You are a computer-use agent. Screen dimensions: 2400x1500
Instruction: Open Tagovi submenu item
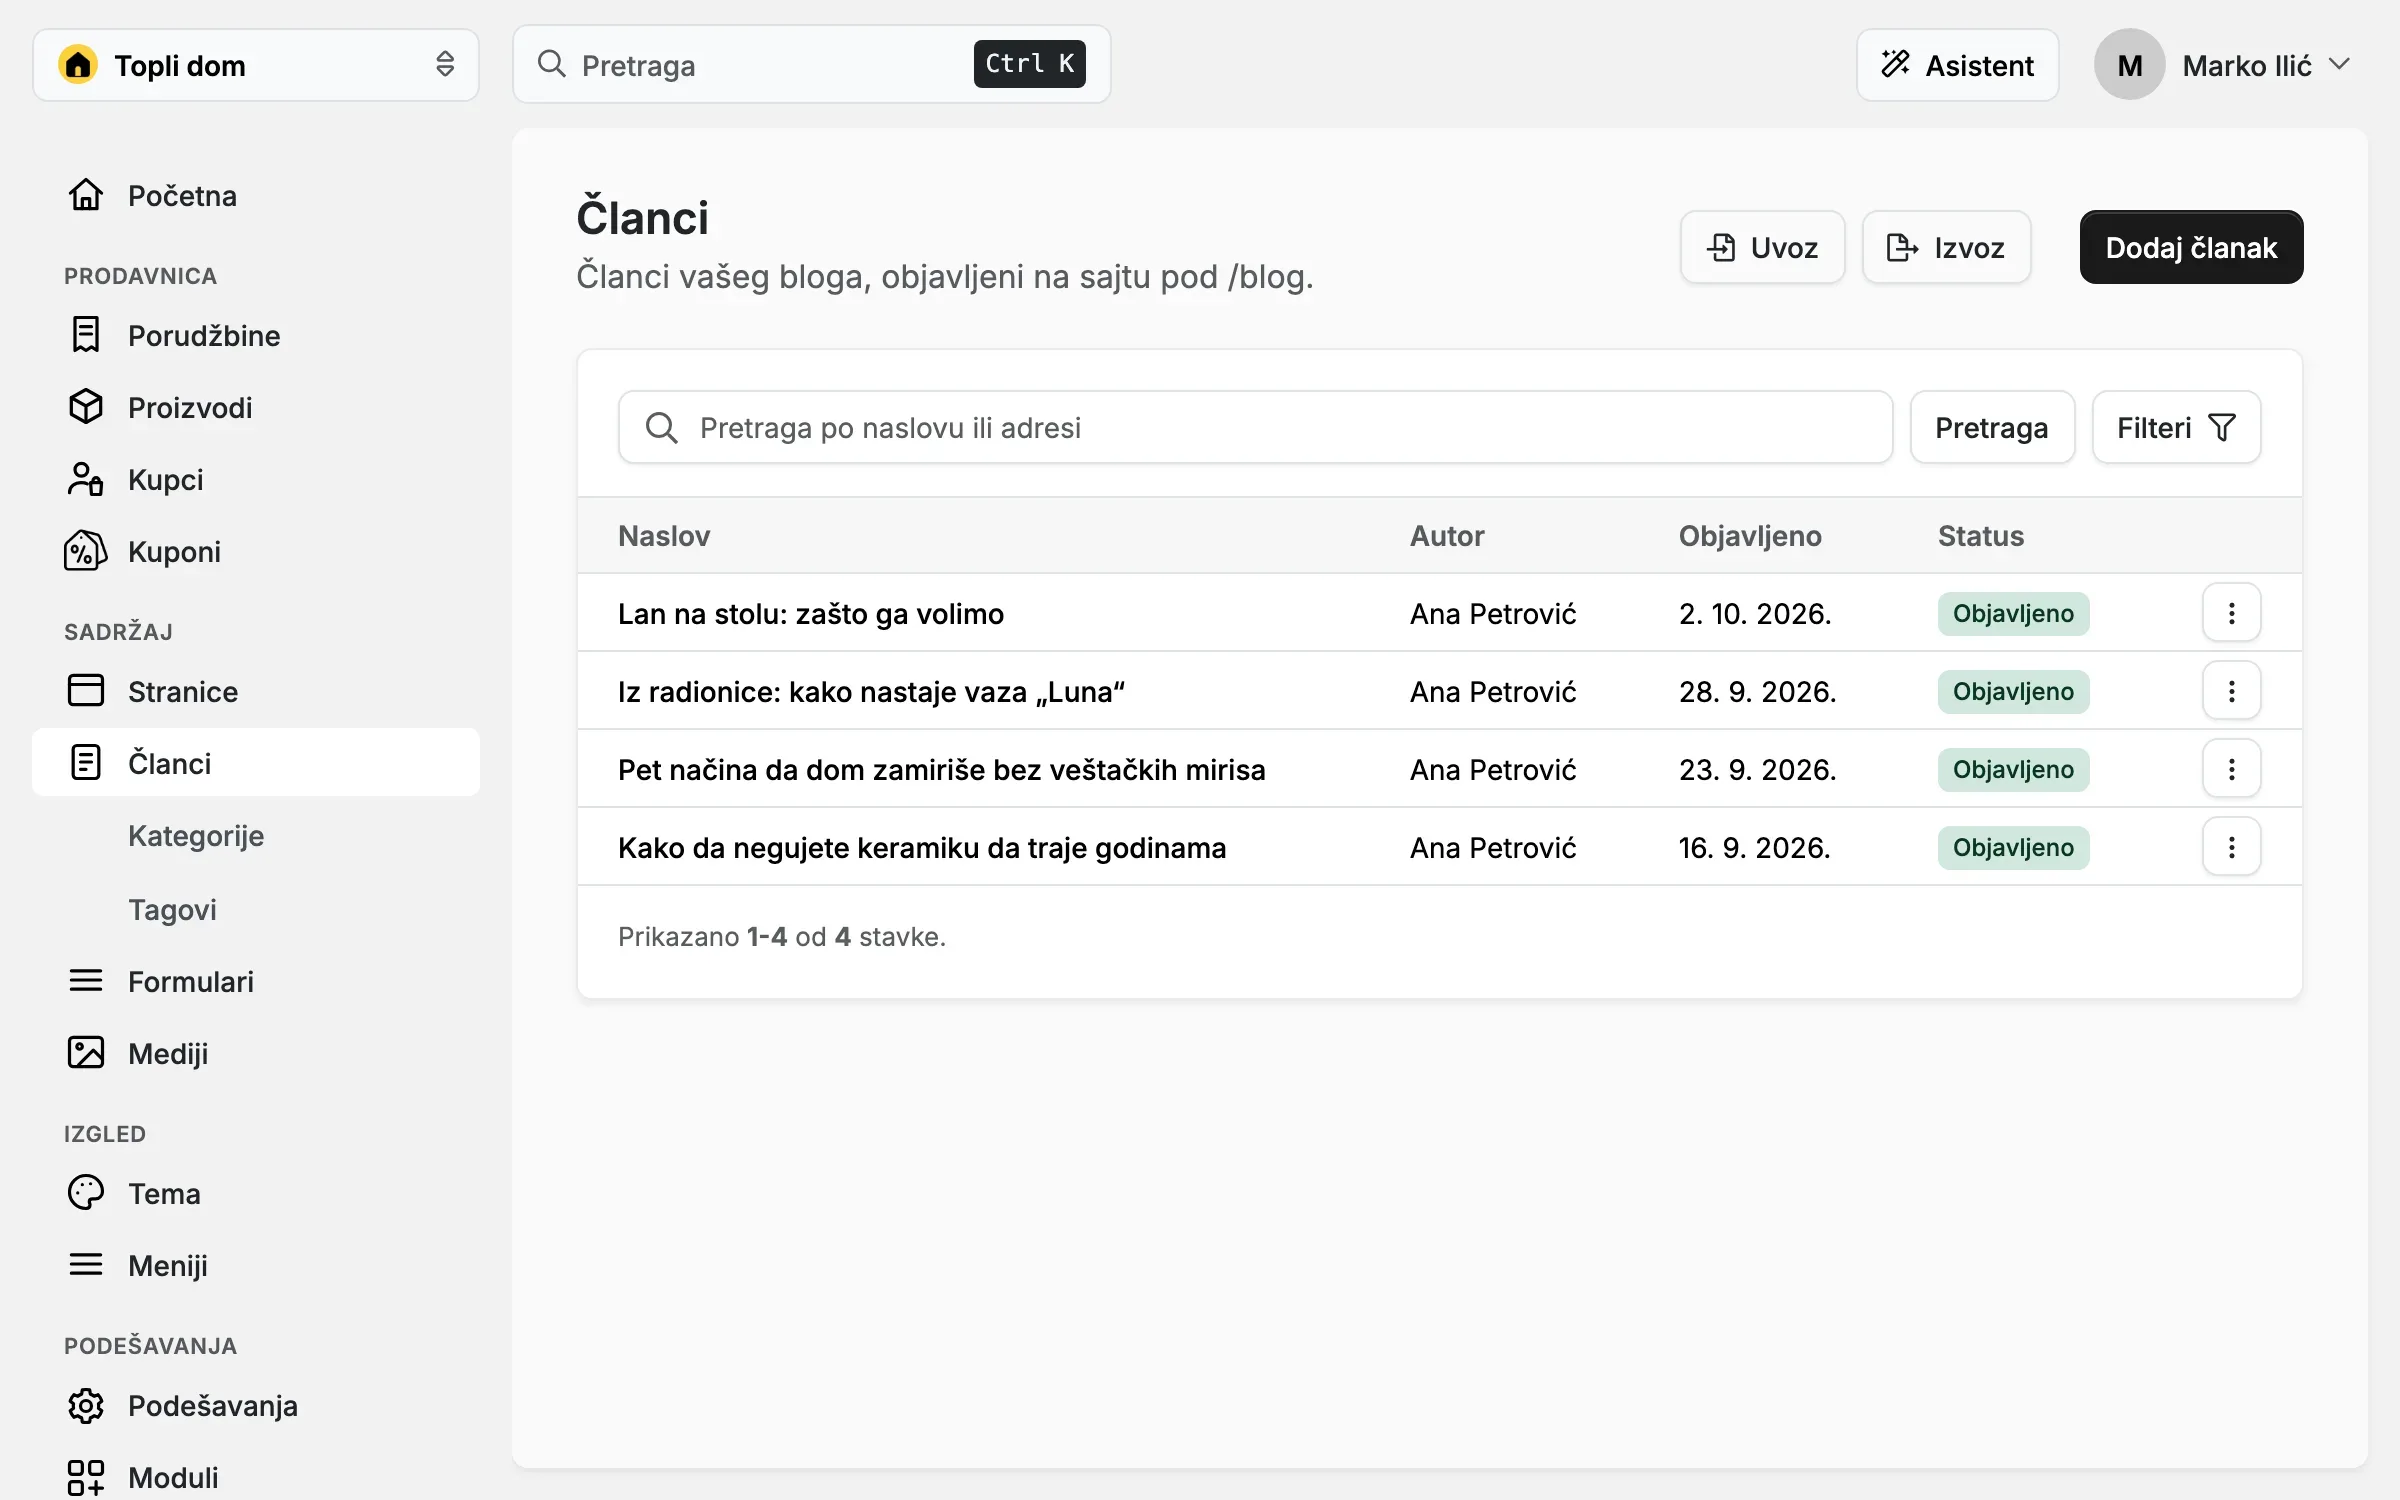pyautogui.click(x=172, y=909)
